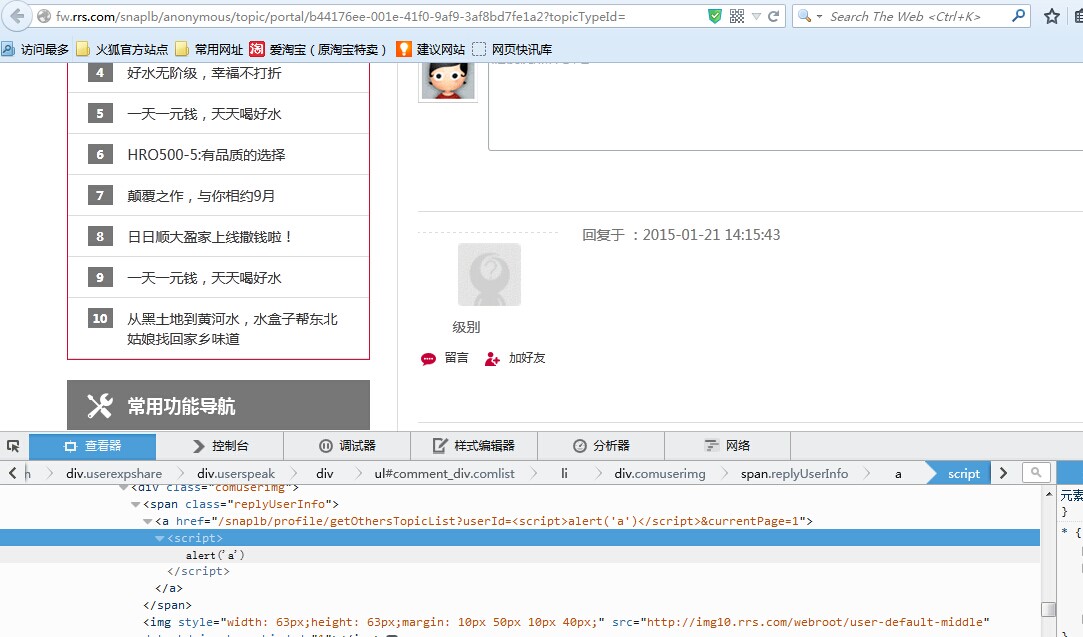Open topic 7 颠覆之作，与你相约9月
The image size is (1083, 637).
tap(201, 196)
